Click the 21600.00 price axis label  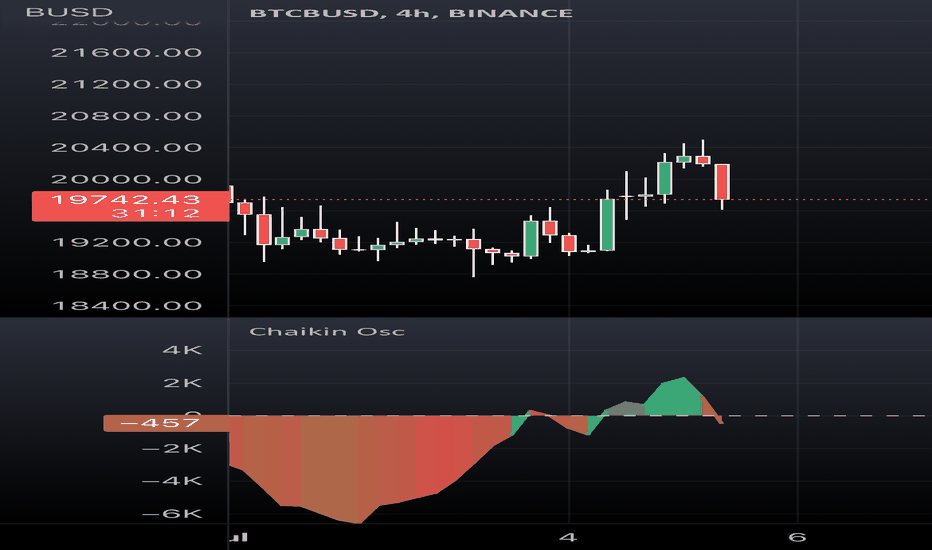click(127, 52)
